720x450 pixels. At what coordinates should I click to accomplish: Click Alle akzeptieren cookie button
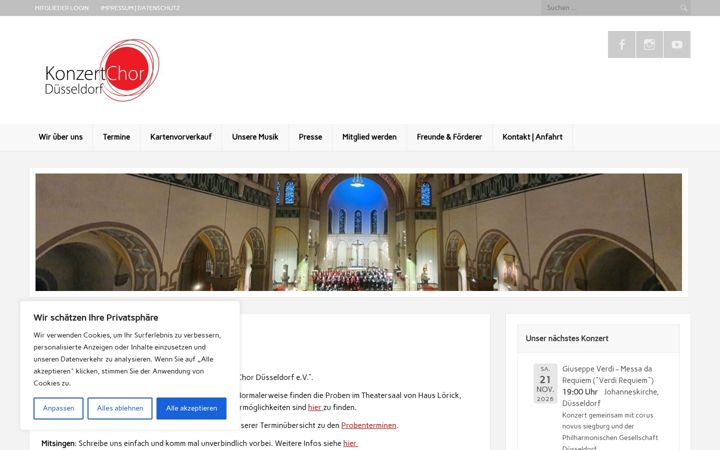point(191,408)
